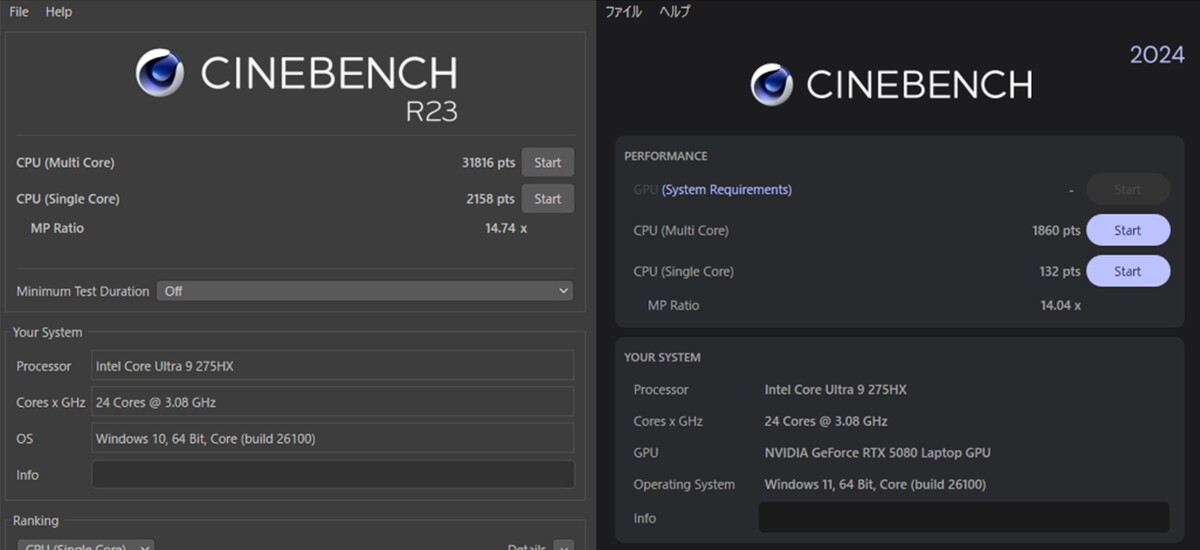The height and width of the screenshot is (550, 1200).
Task: Click the R23 OS field Windows 10
Action: pyautogui.click(x=333, y=438)
